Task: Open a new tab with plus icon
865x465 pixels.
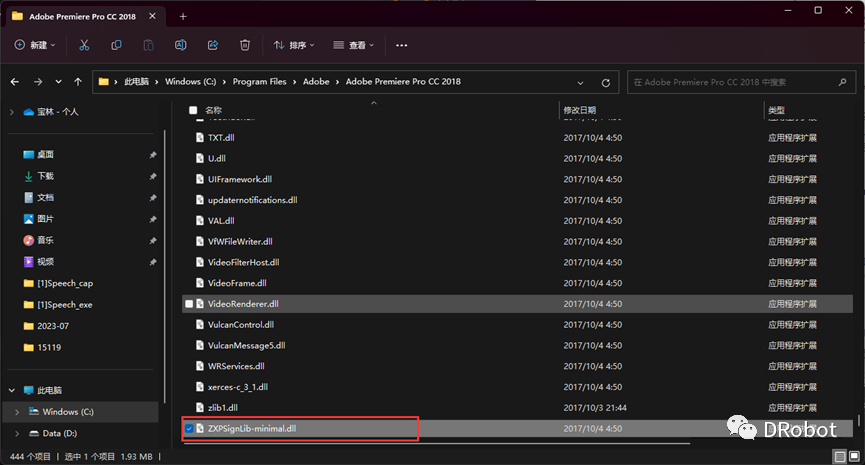Action: point(183,17)
